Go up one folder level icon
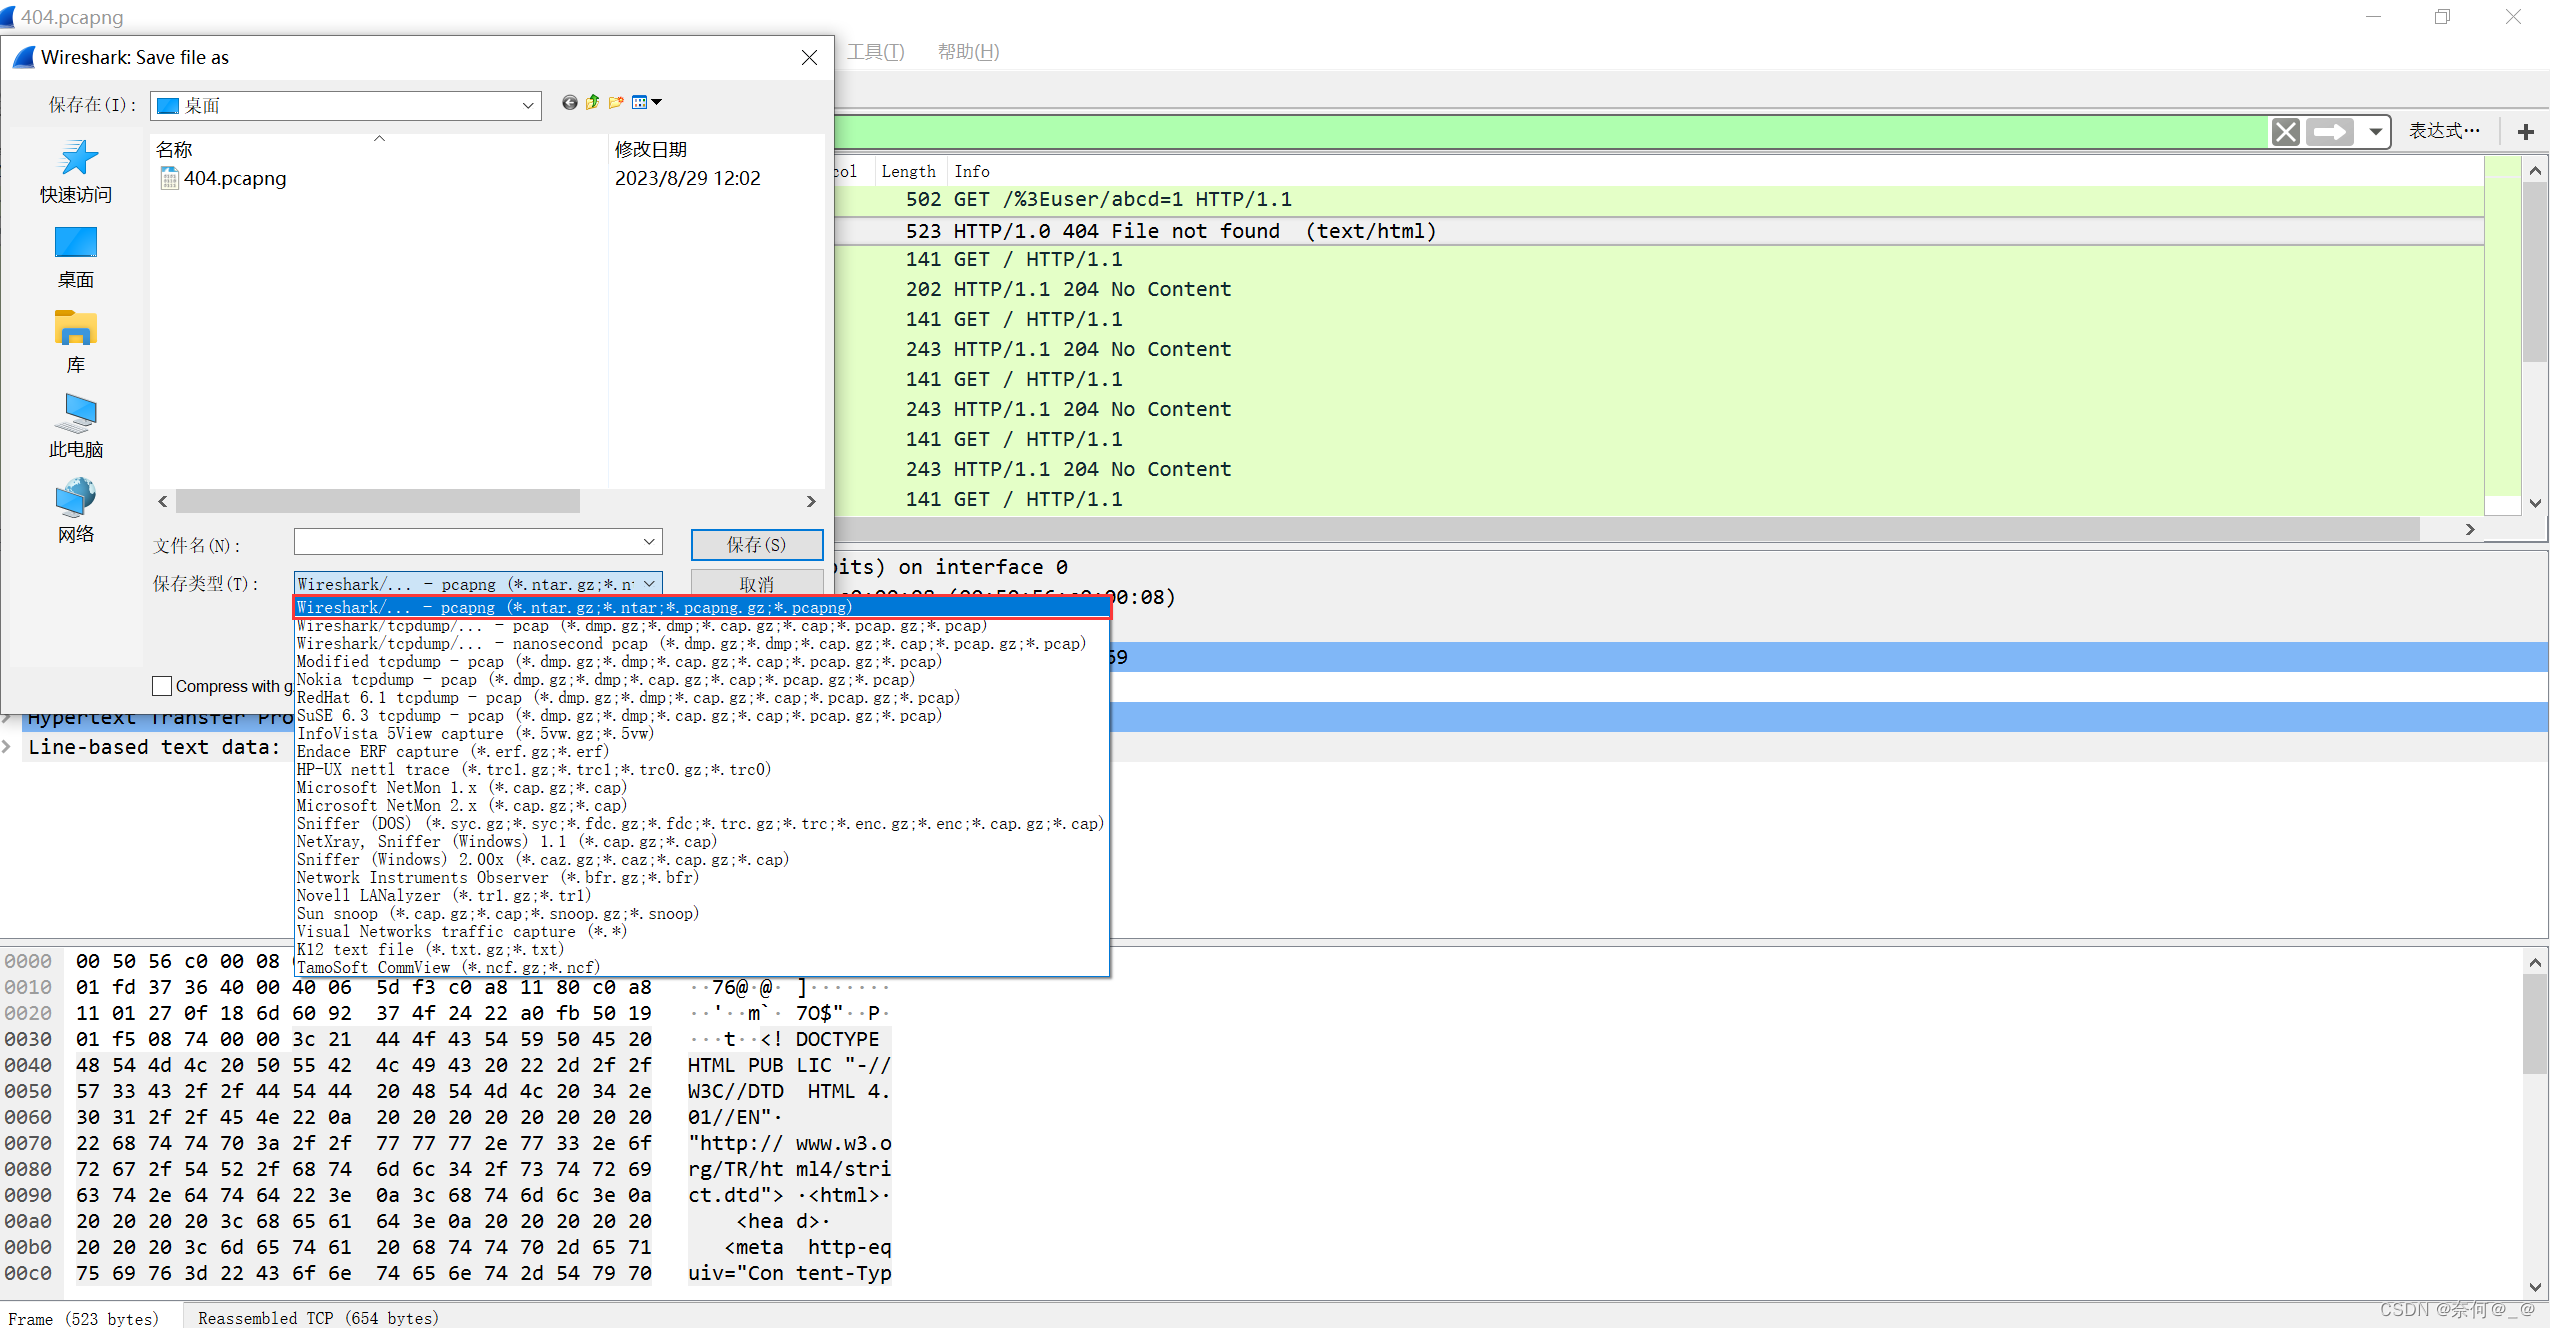Image resolution: width=2550 pixels, height=1328 pixels. 593,103
